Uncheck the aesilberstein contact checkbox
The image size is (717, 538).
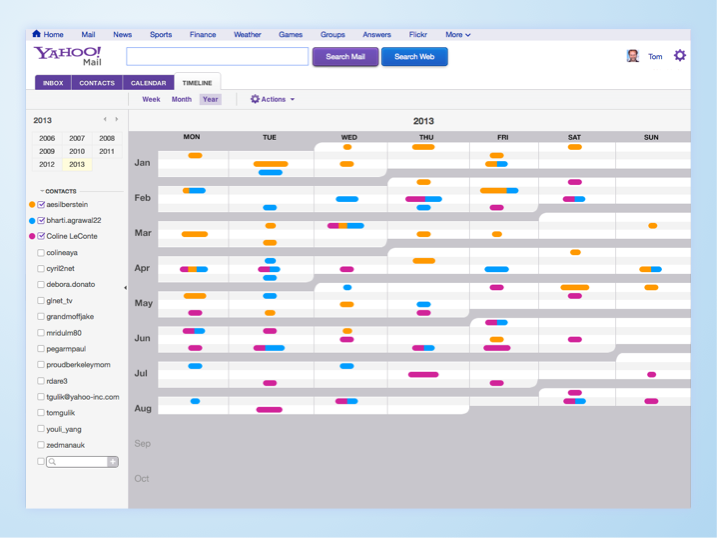41,204
